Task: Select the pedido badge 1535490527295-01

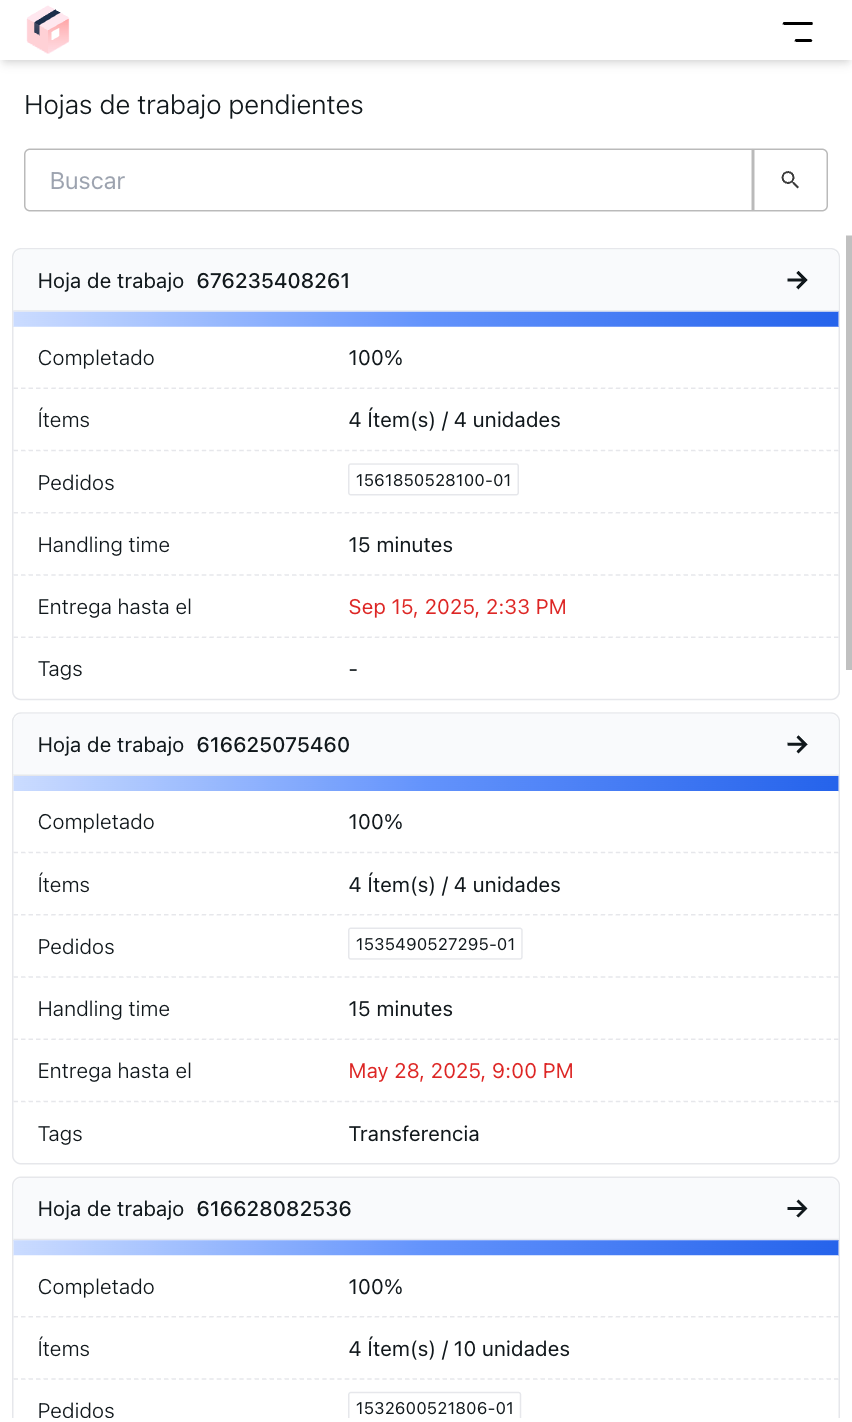Action: (x=434, y=943)
